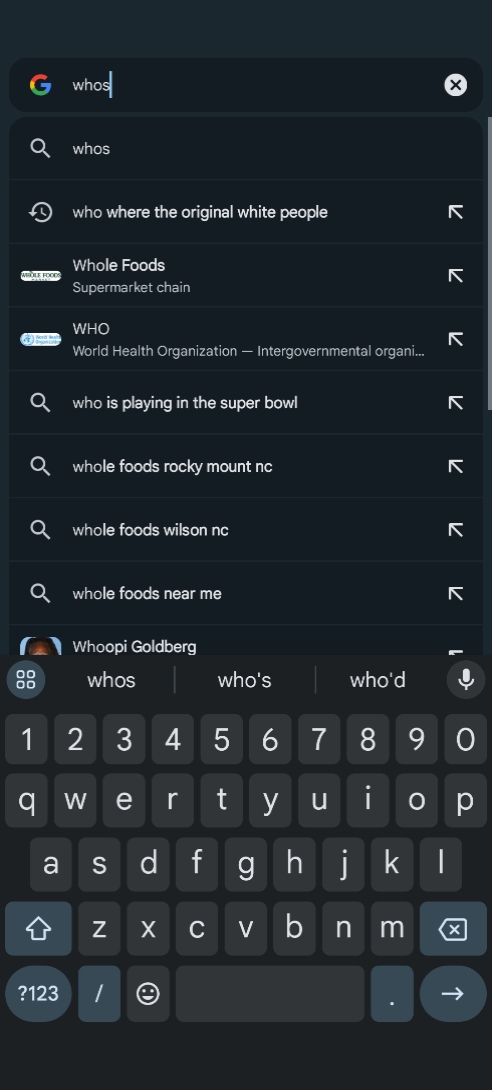The image size is (492, 1090).
Task: Tap the space bar key
Action: (x=270, y=993)
